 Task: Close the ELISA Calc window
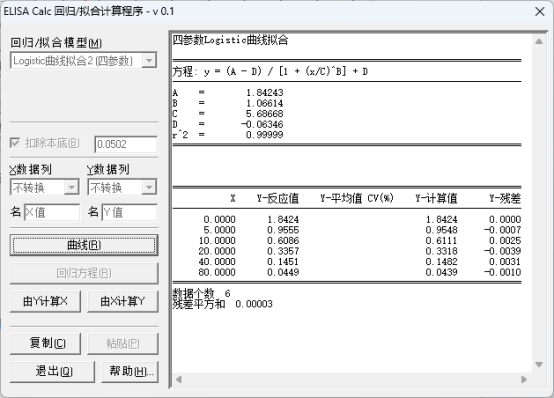coord(540,12)
